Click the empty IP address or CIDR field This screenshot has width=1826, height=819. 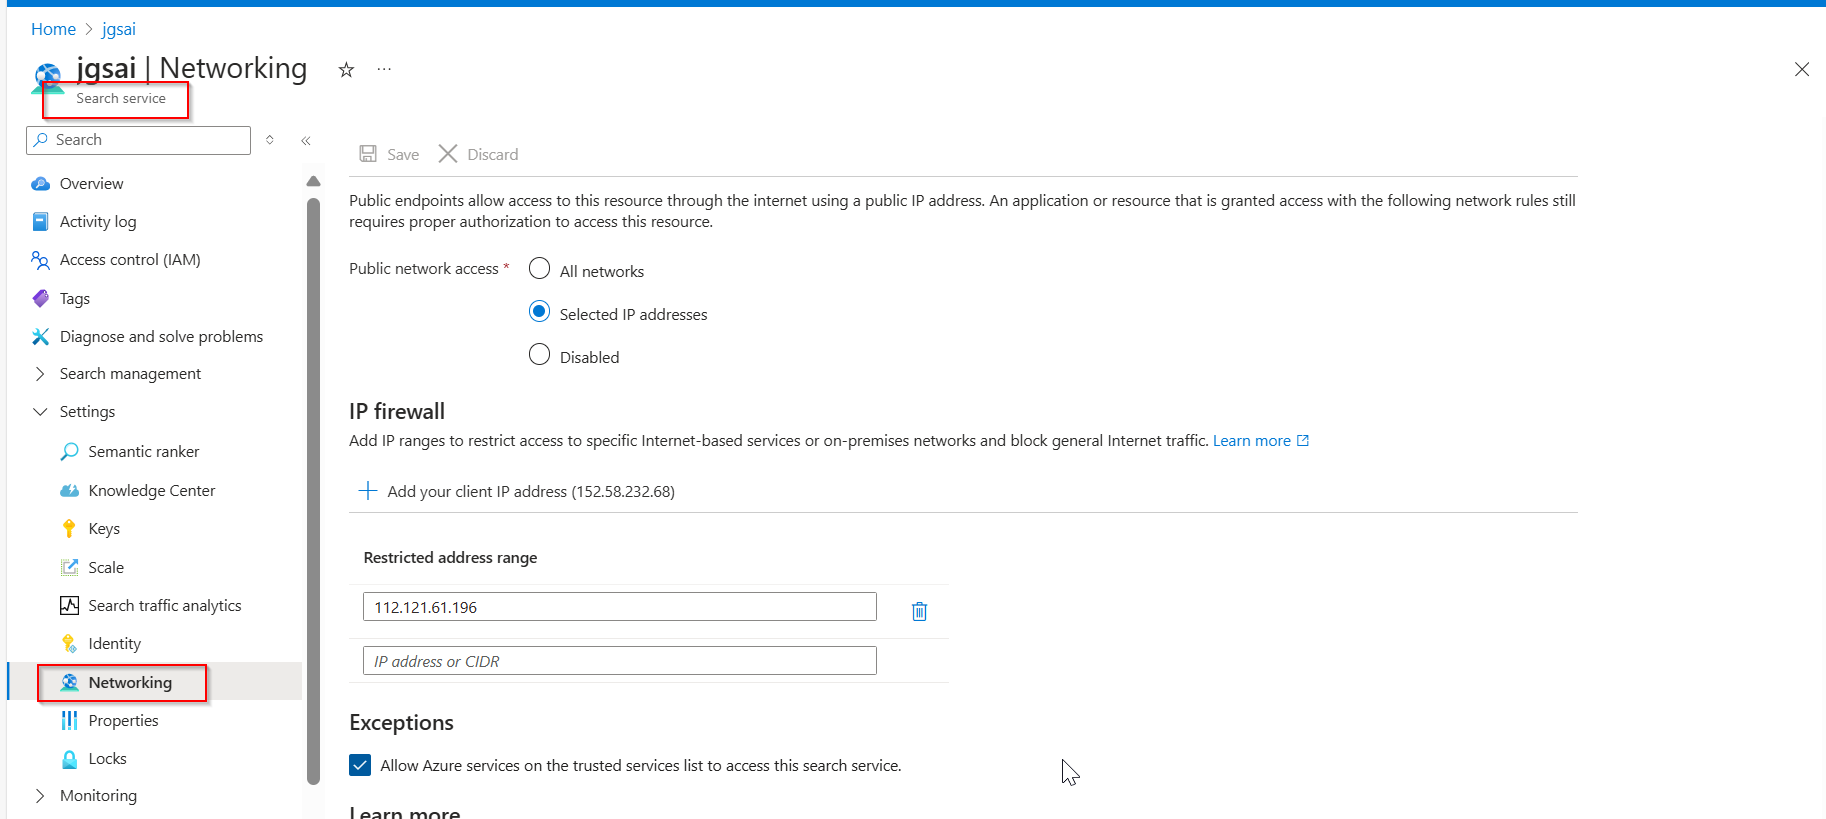click(620, 661)
